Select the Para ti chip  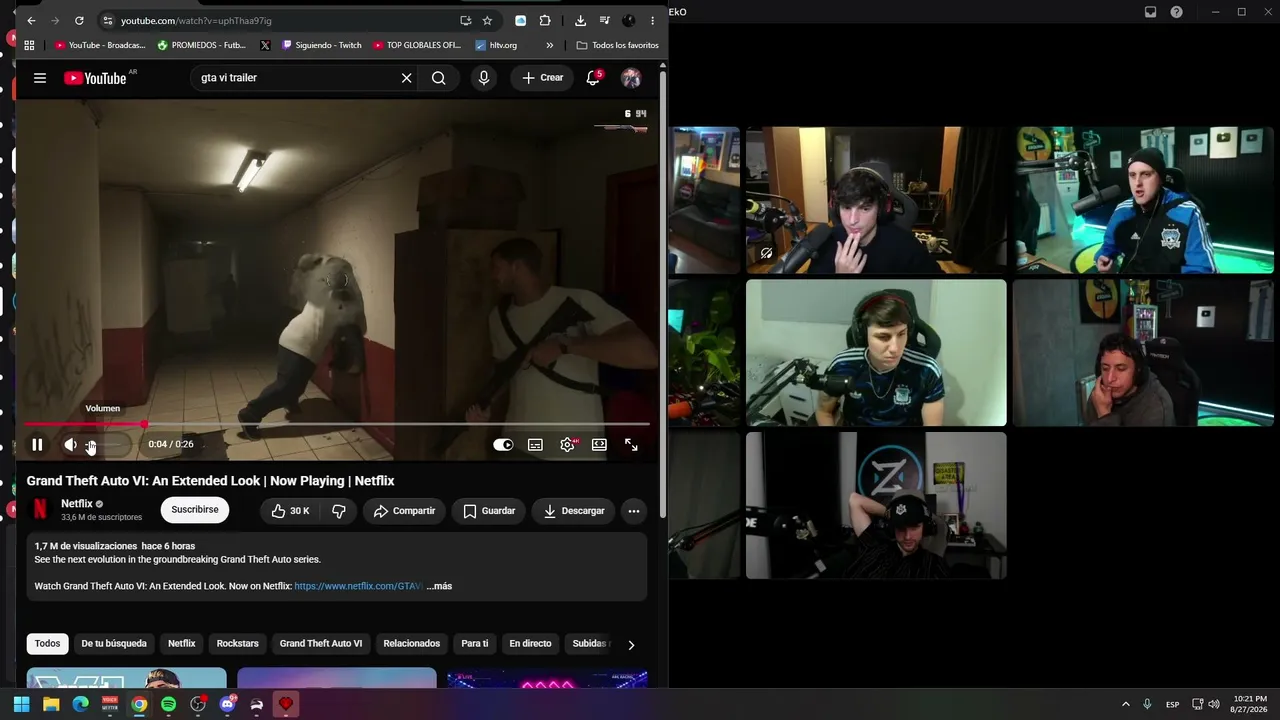coord(475,644)
